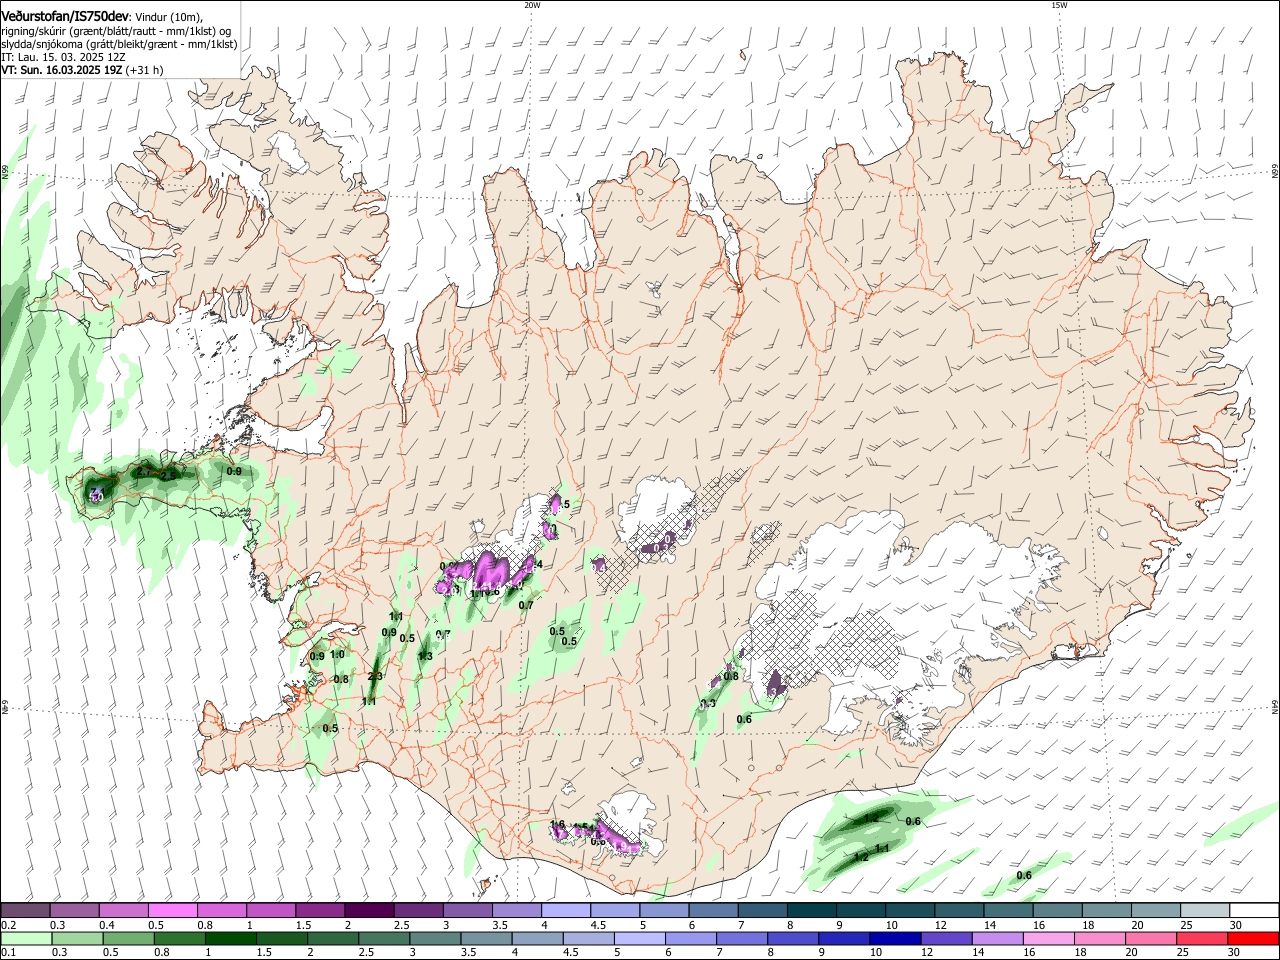Pick the 25–30 red-pink swatch, lower legend row
The width and height of the screenshot is (1280, 960).
pos(1201,939)
